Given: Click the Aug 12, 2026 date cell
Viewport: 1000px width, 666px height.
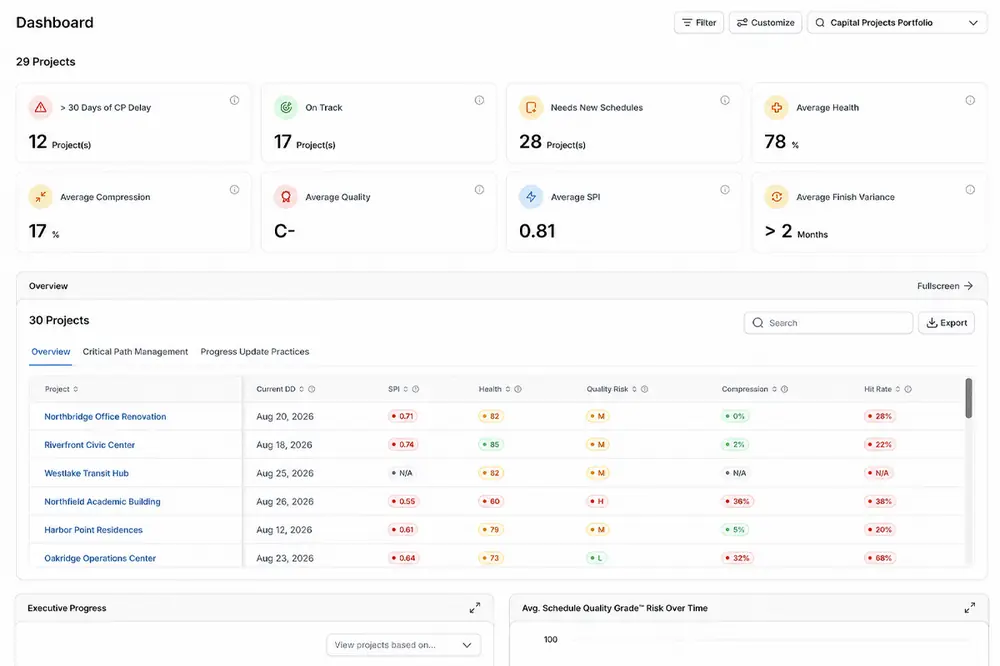Looking at the screenshot, I should 284,529.
